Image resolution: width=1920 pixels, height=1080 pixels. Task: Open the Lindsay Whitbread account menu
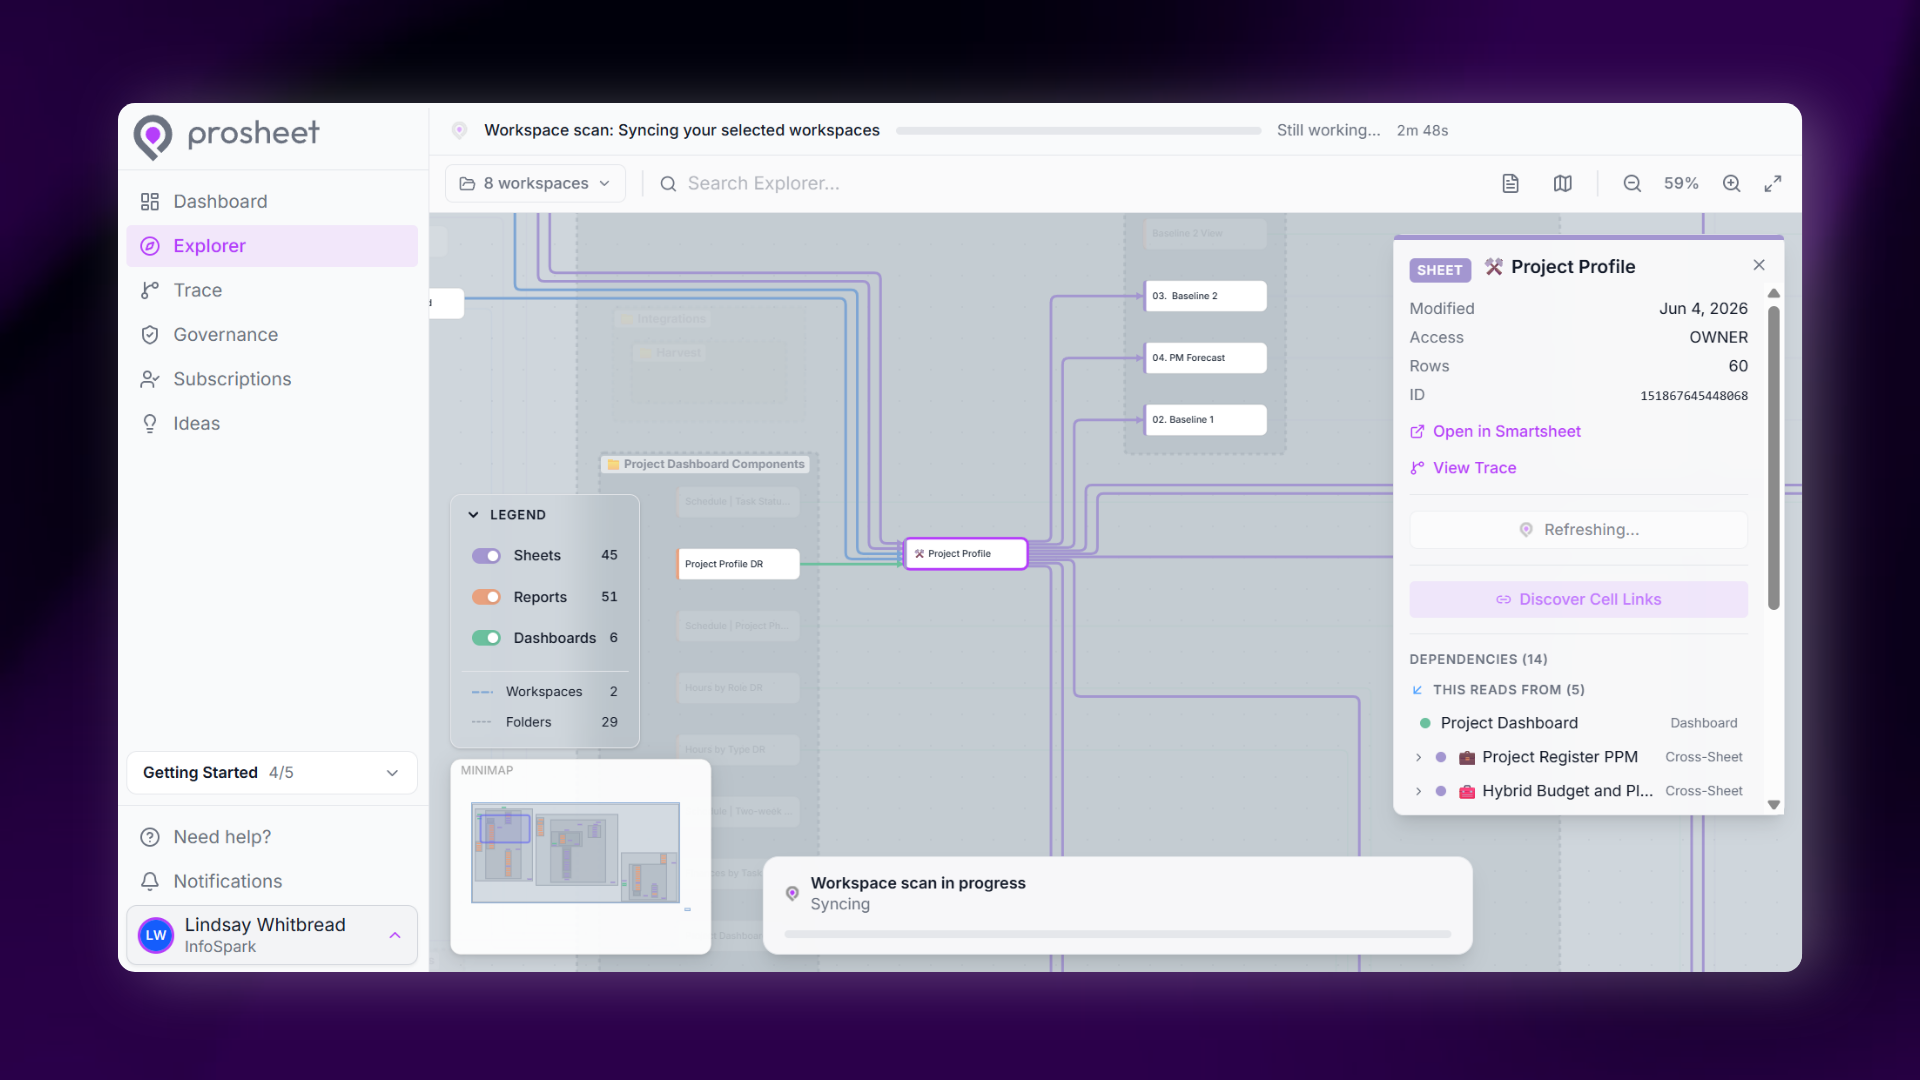[x=272, y=935]
